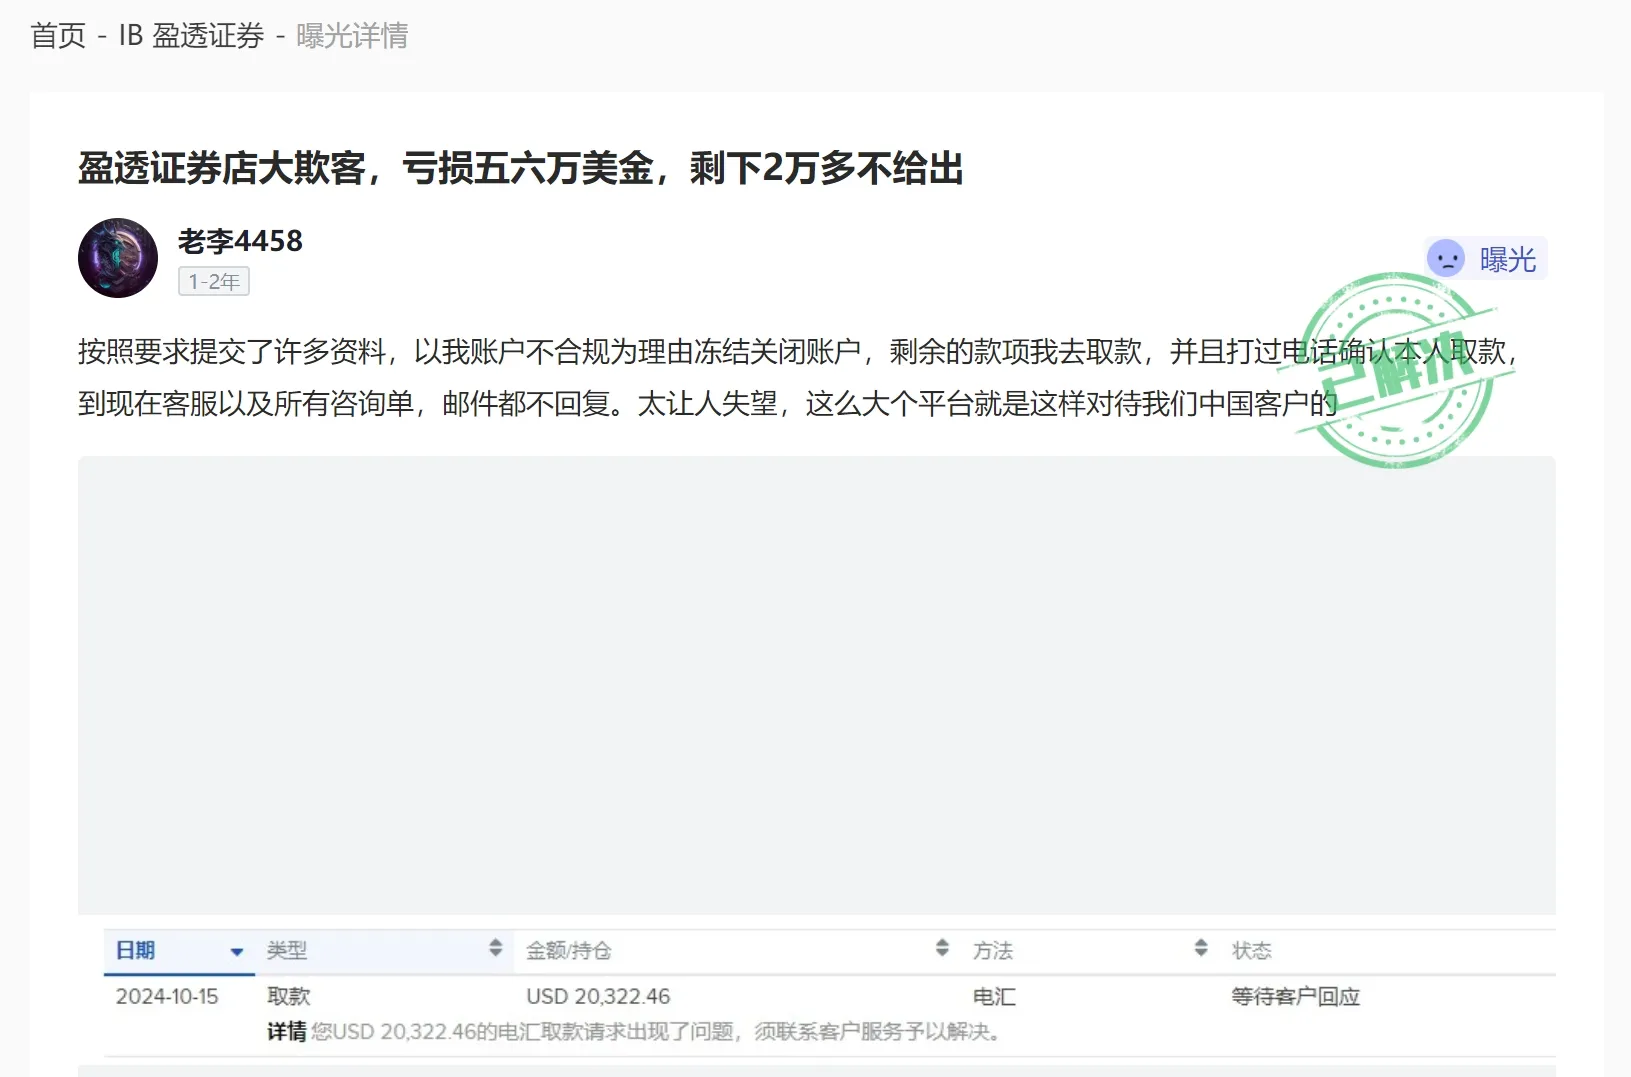Sort the 方法 column using its arrows
Image resolution: width=1631 pixels, height=1077 pixels.
[1201, 948]
